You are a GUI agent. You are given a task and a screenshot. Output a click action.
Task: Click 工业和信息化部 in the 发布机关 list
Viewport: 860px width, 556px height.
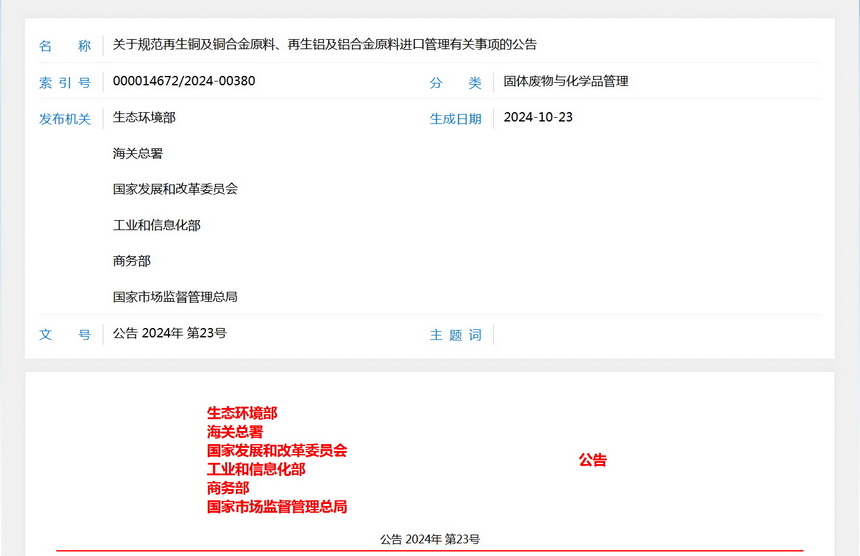pyautogui.click(x=157, y=225)
